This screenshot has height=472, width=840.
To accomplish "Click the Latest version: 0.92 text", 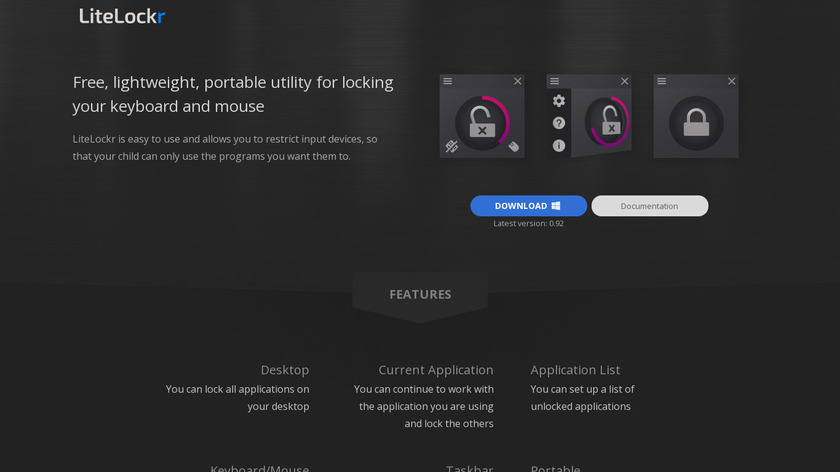I will point(528,223).
